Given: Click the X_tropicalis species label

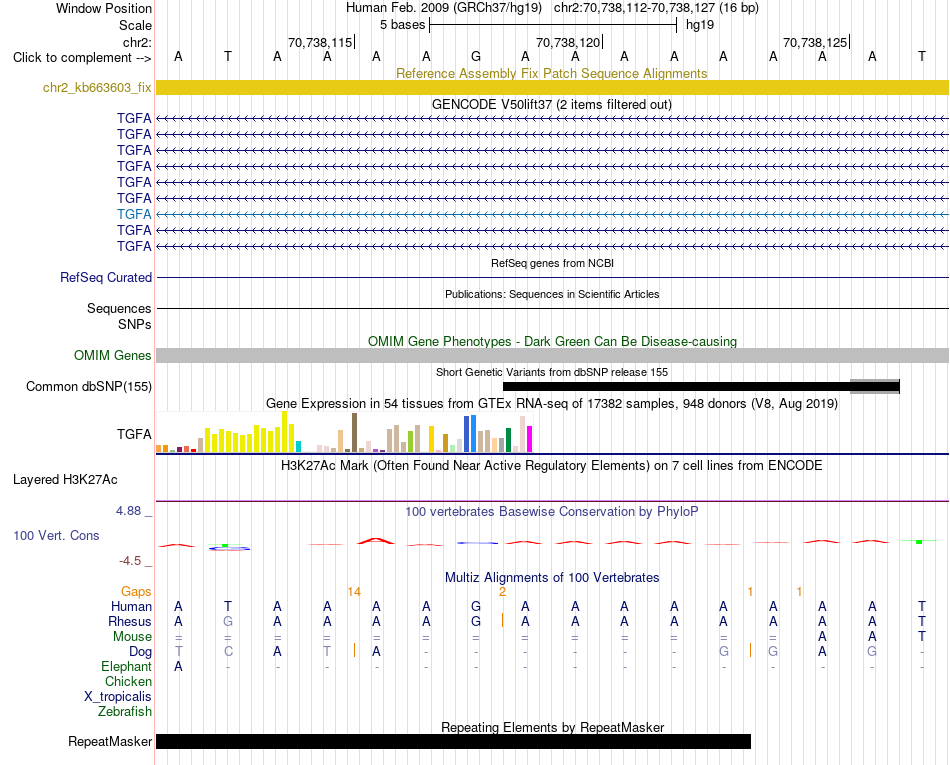Looking at the screenshot, I should pos(118,697).
